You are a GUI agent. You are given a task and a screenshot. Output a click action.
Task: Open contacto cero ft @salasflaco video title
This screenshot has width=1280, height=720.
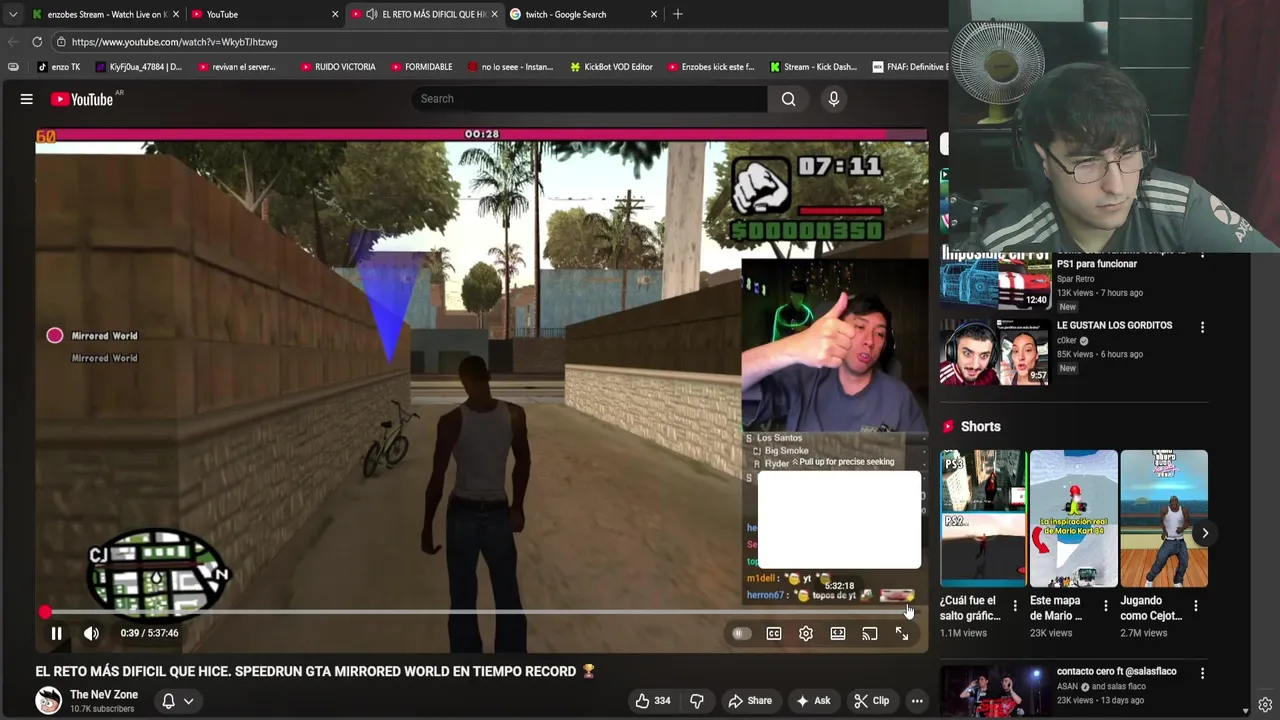click(x=1116, y=671)
